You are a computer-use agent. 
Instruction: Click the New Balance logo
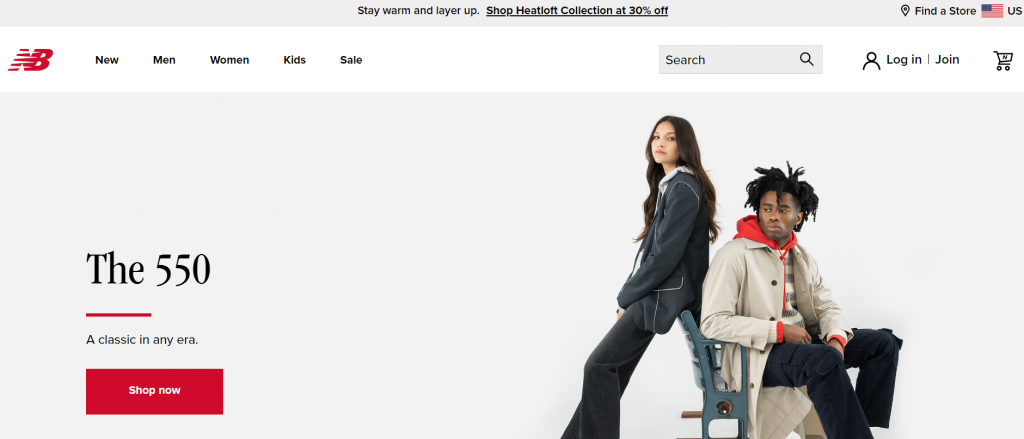click(x=31, y=59)
